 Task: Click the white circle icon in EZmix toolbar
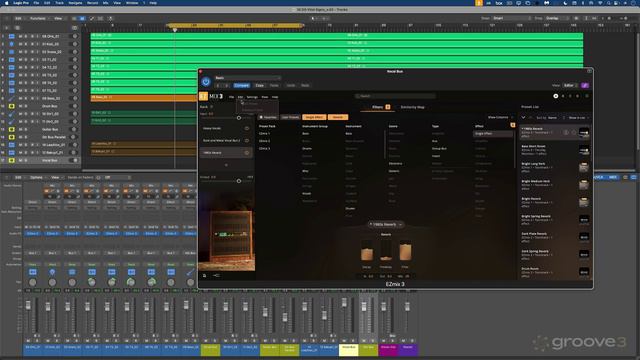click(x=556, y=96)
